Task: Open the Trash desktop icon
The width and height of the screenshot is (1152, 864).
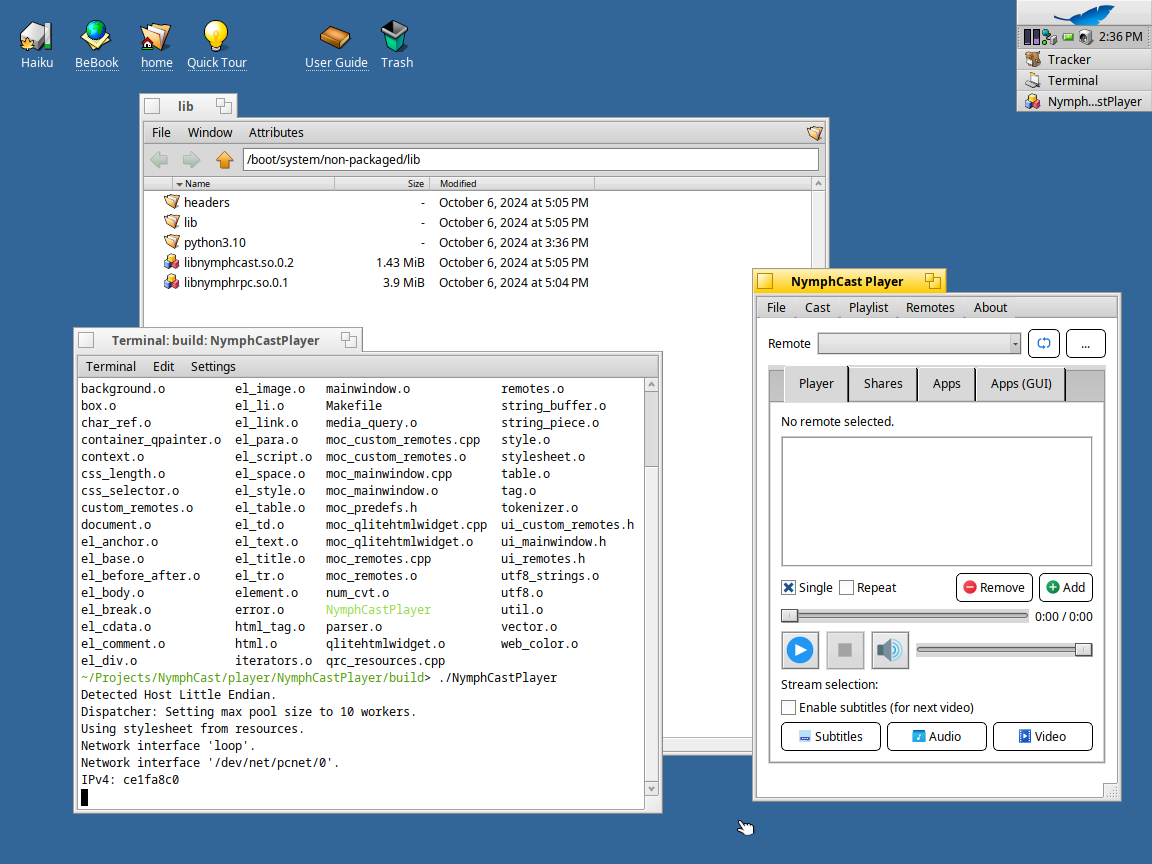Action: click(x=396, y=37)
